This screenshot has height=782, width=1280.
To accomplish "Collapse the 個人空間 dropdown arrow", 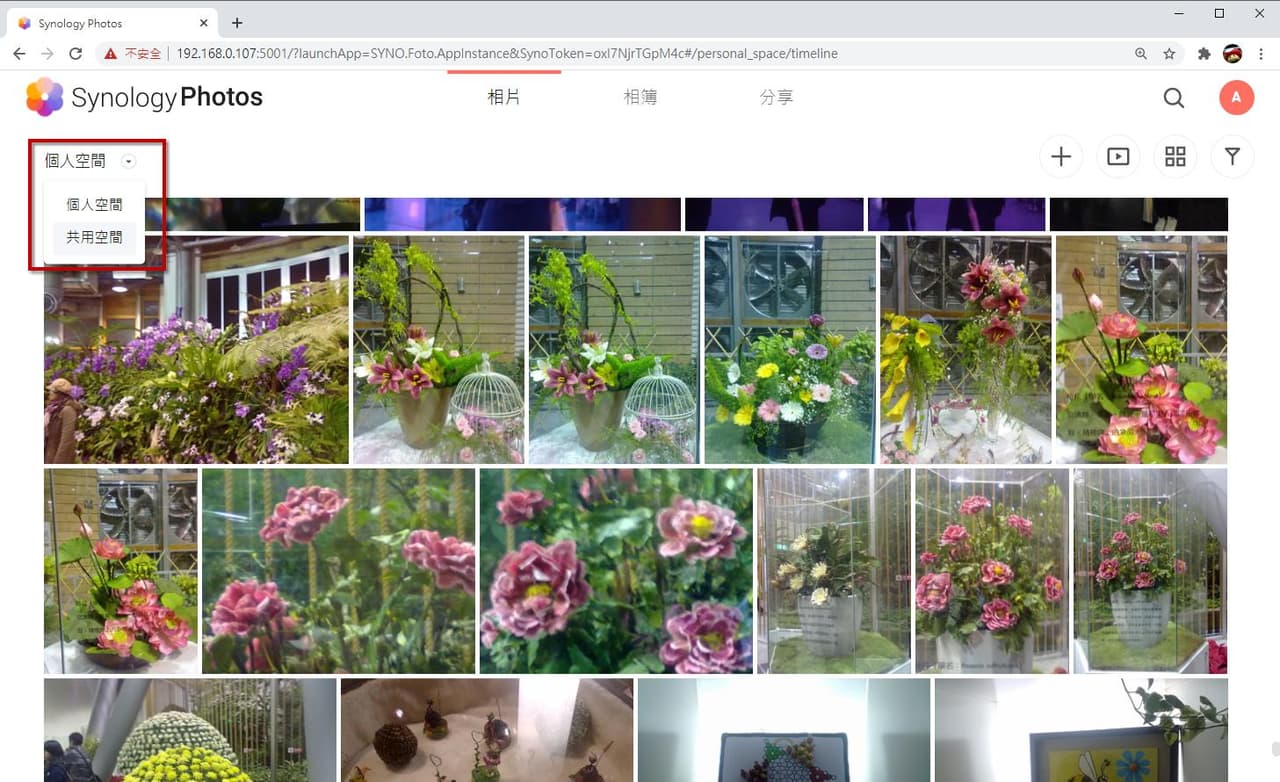I will coord(128,161).
